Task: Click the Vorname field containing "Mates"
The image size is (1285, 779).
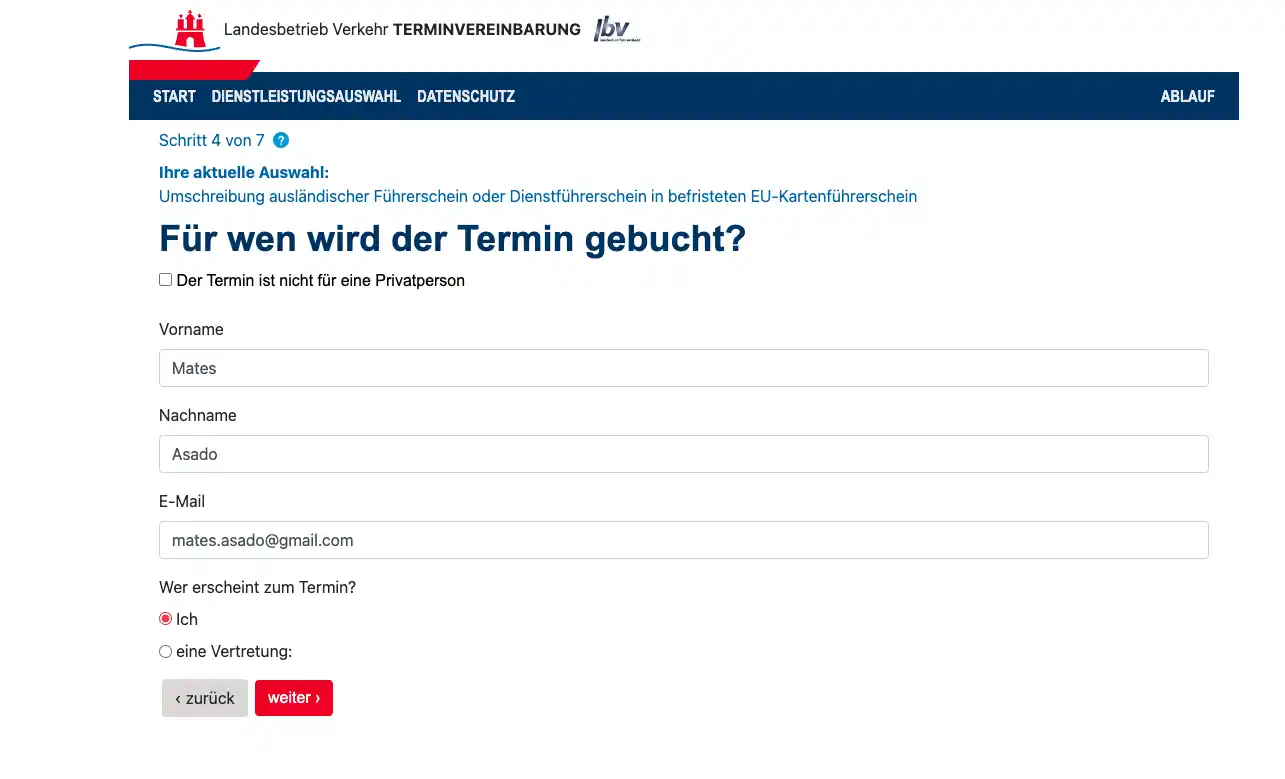Action: 683,368
